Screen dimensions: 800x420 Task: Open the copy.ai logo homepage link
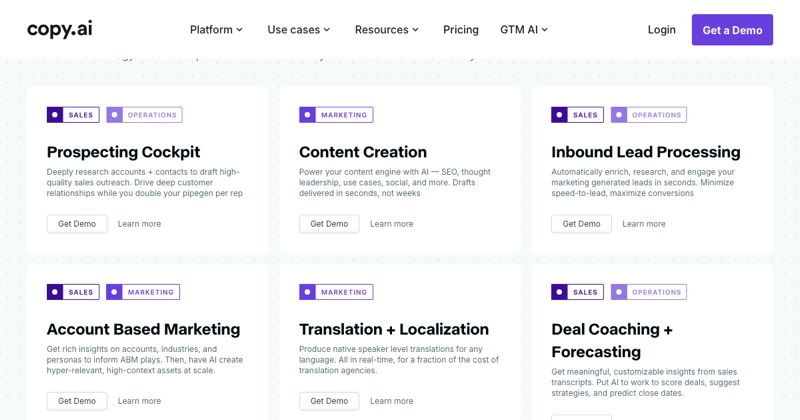[x=60, y=30]
